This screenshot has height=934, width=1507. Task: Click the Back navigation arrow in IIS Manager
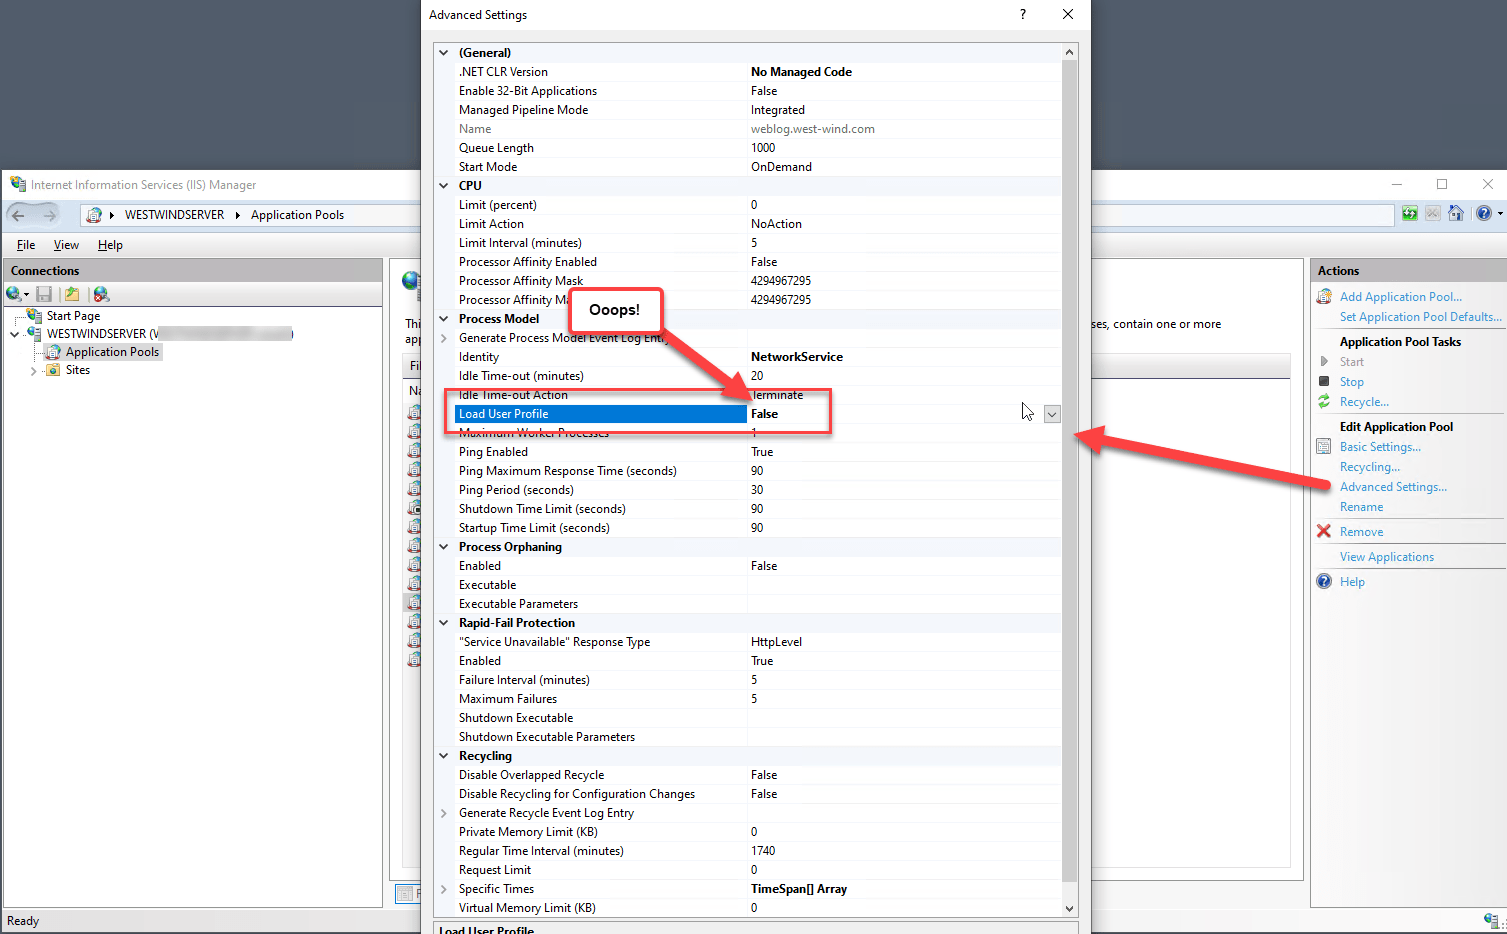click(18, 215)
